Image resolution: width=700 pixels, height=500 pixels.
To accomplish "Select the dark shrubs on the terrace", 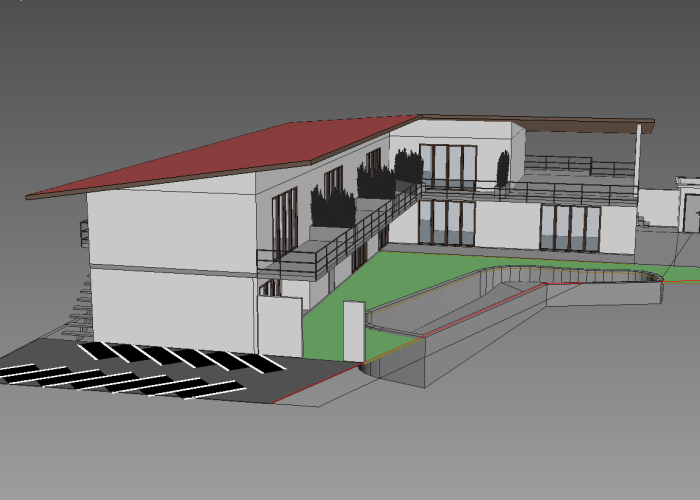I will pos(333,207).
